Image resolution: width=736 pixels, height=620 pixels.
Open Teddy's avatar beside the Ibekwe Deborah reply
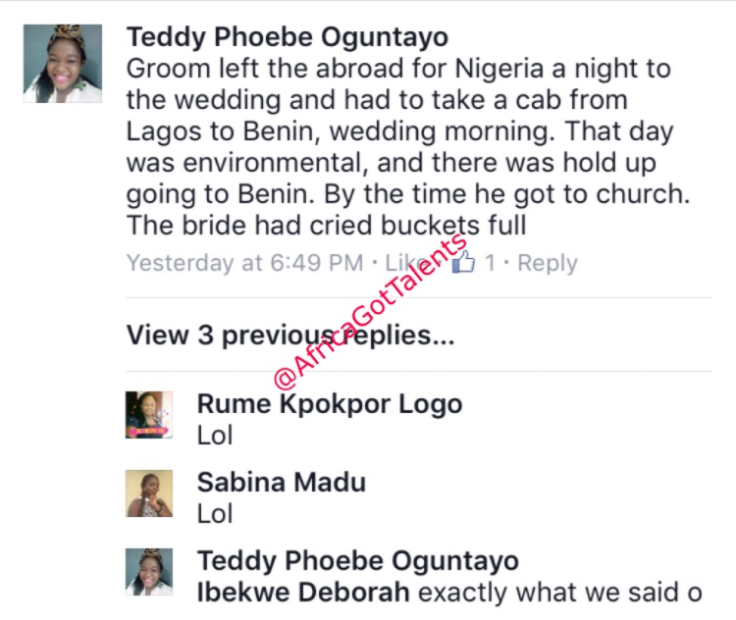tap(149, 571)
